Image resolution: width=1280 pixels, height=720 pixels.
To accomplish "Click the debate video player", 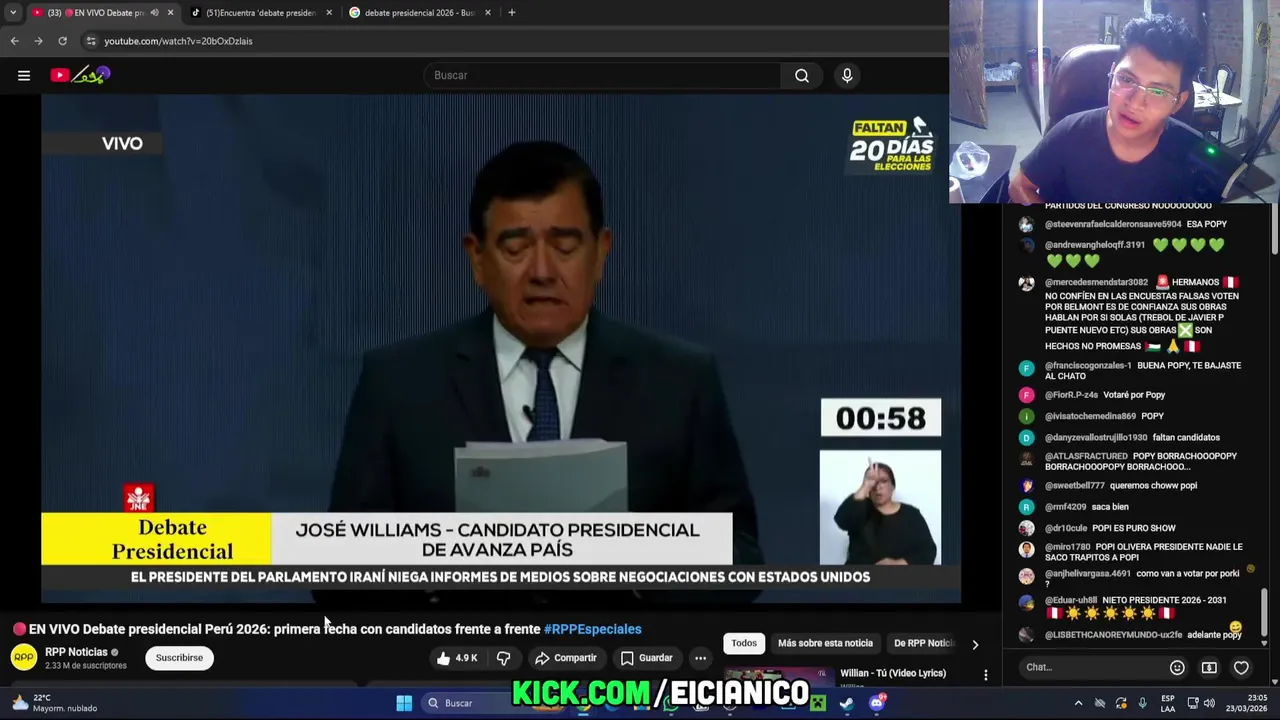I will tap(501, 349).
